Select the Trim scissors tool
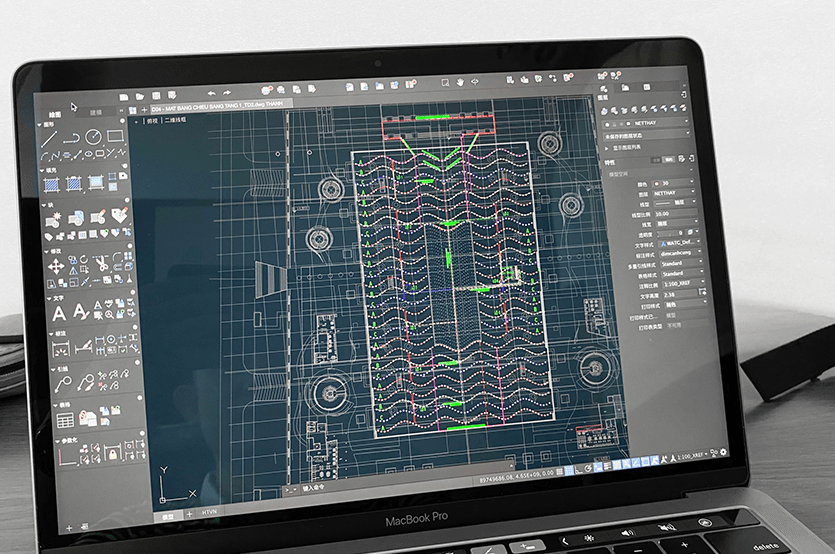835x554 pixels. (100, 263)
